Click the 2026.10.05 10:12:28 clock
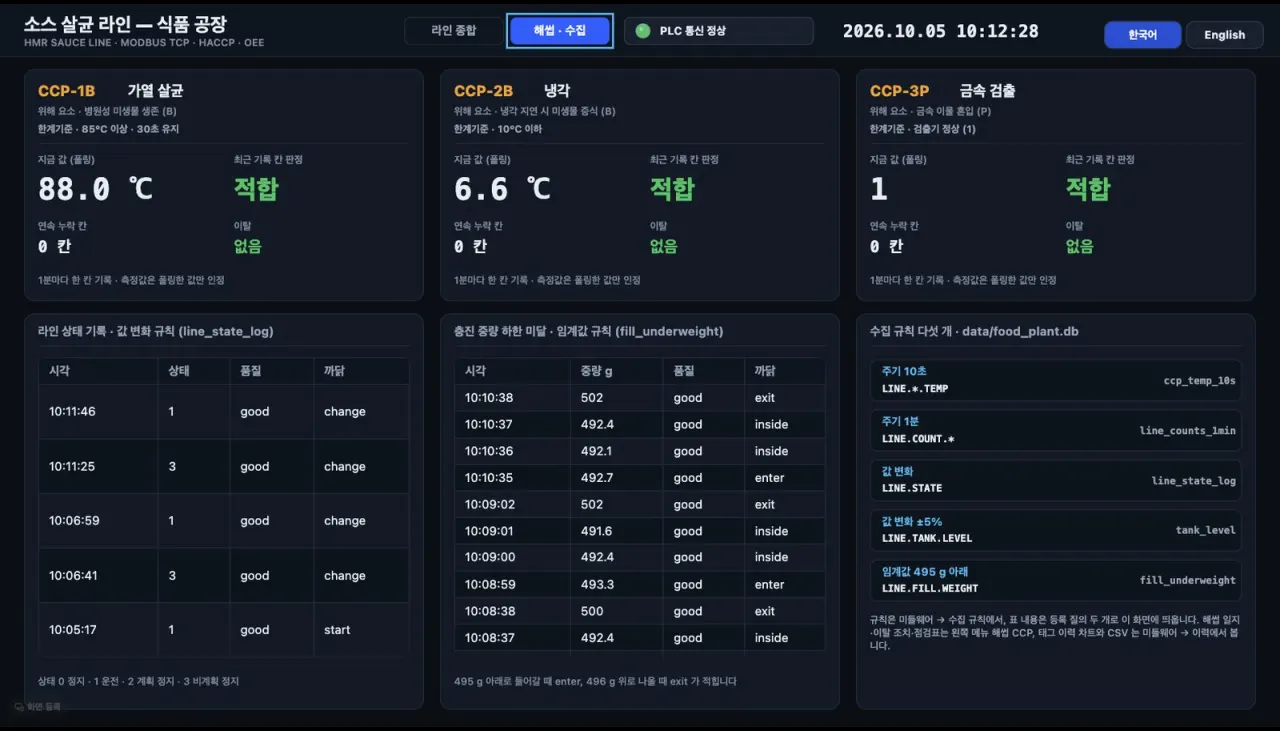The width and height of the screenshot is (1280, 731). click(x=940, y=31)
